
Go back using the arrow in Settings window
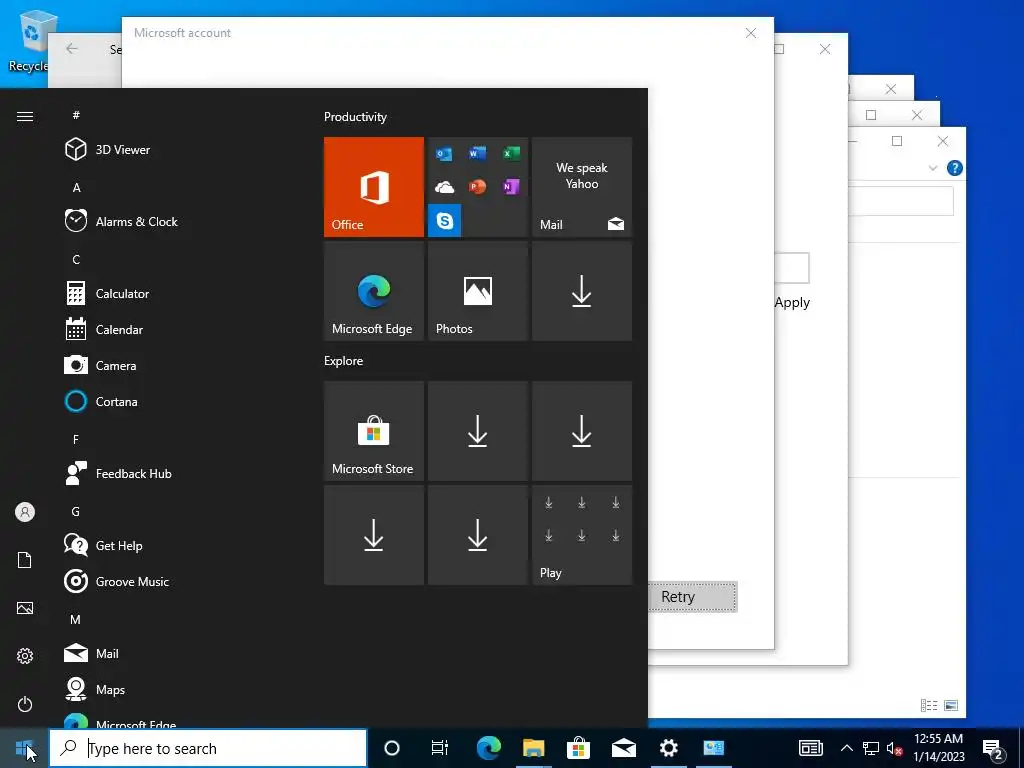tap(72, 48)
